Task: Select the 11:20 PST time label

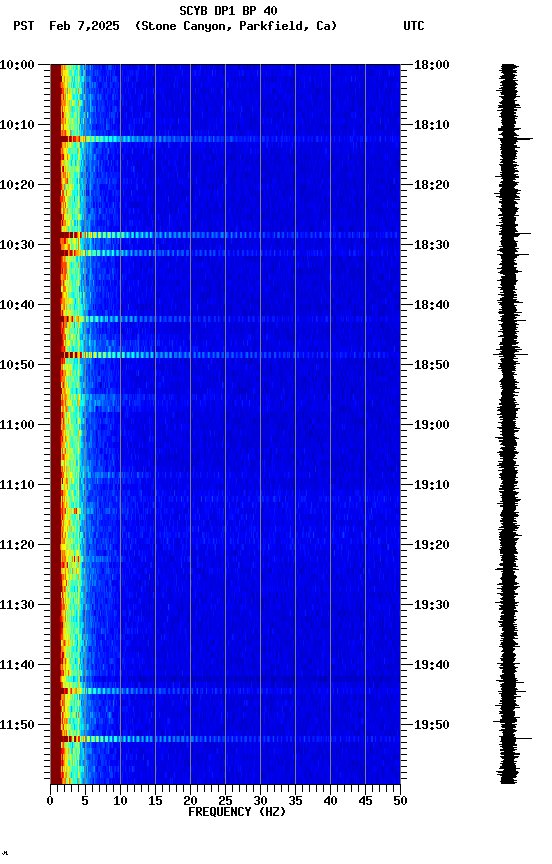Action: click(x=17, y=545)
